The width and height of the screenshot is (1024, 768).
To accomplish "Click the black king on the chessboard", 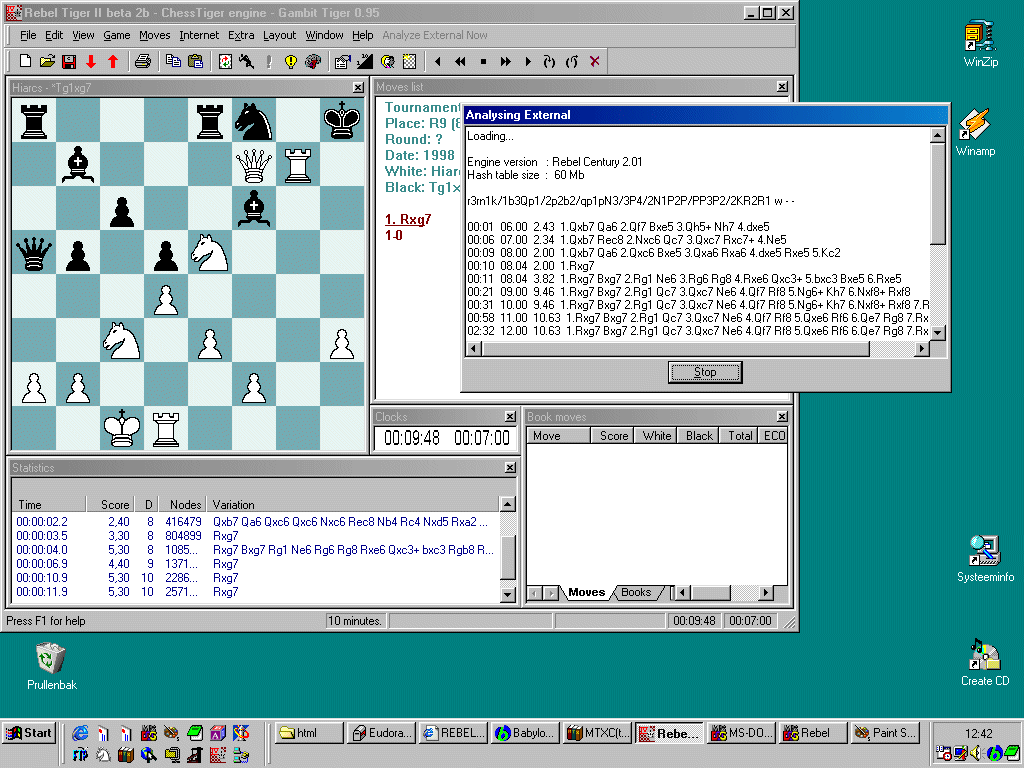I will click(x=342, y=120).
